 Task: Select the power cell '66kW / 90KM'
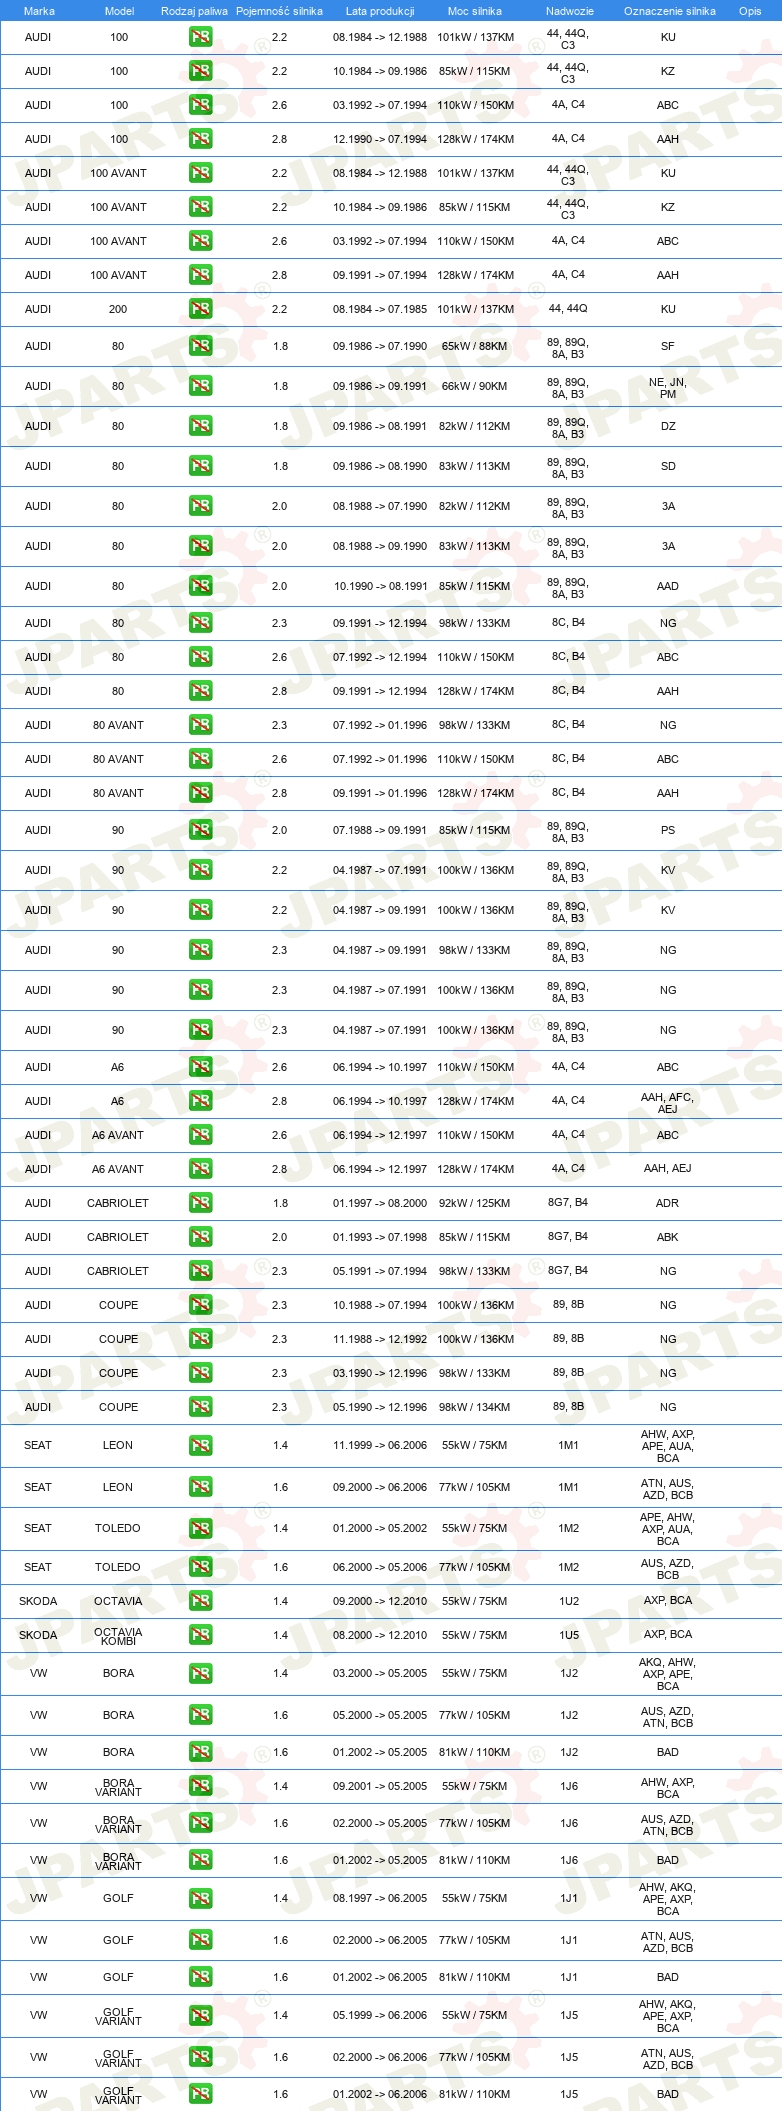(475, 386)
